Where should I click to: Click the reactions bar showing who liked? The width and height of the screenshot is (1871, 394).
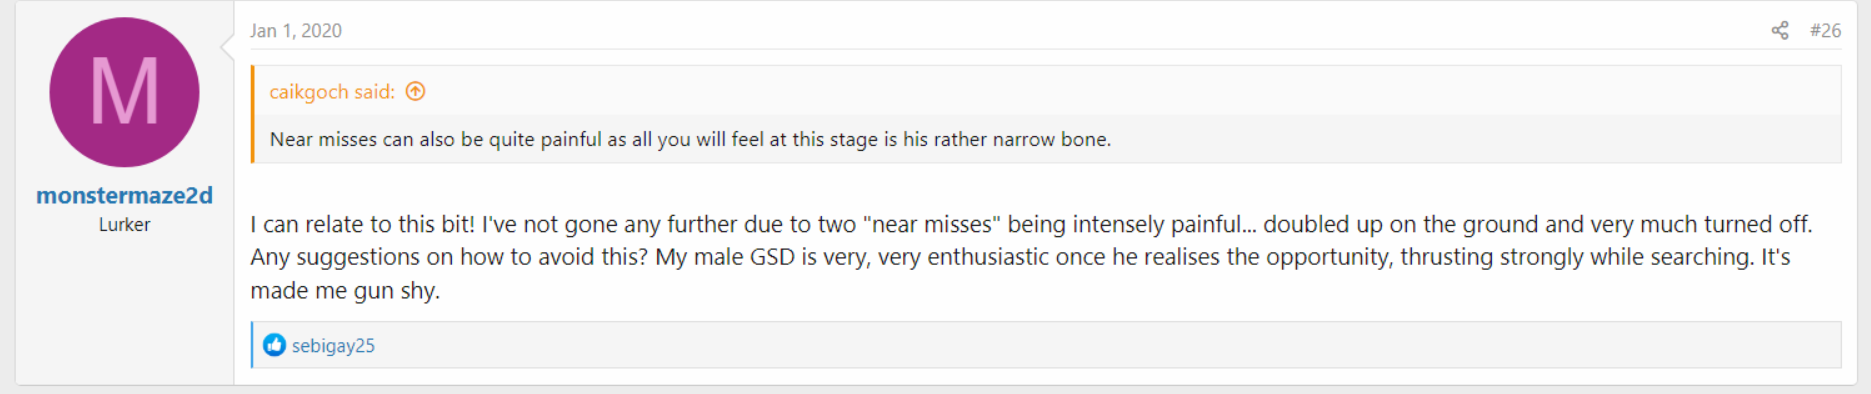click(1046, 345)
